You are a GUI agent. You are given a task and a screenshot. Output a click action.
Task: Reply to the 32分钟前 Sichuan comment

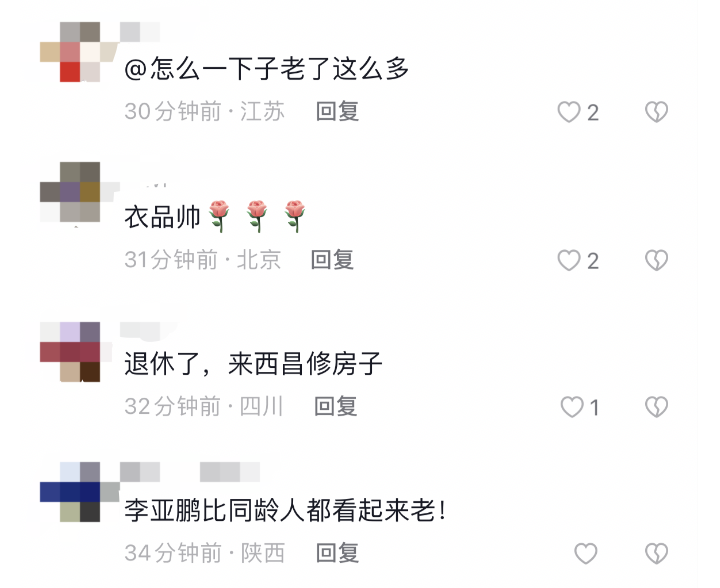click(x=336, y=407)
